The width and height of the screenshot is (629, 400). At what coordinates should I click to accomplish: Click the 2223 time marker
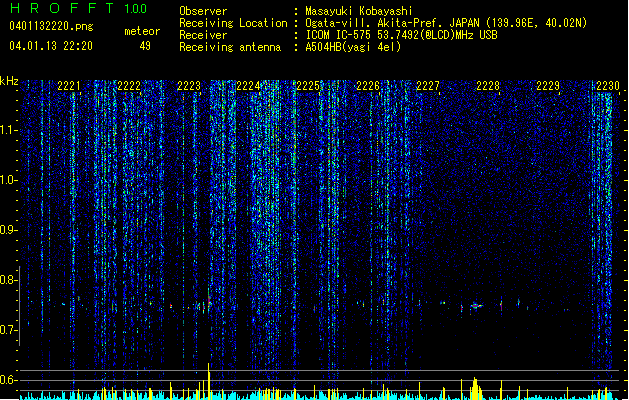(x=189, y=86)
